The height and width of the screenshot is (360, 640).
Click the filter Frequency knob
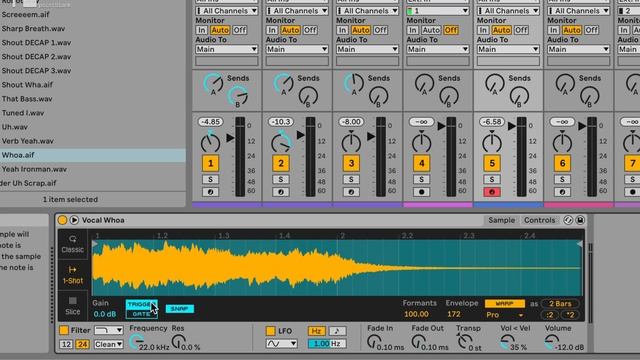(x=136, y=341)
